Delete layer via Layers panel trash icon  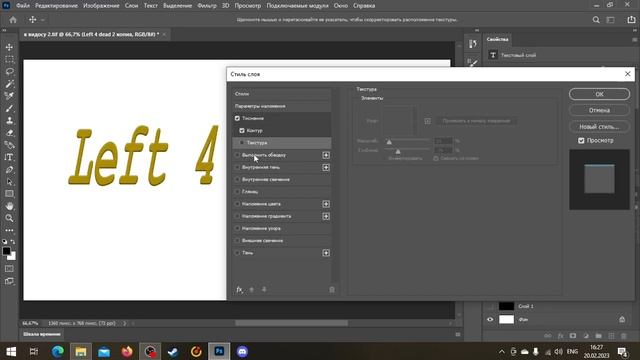pos(623,336)
